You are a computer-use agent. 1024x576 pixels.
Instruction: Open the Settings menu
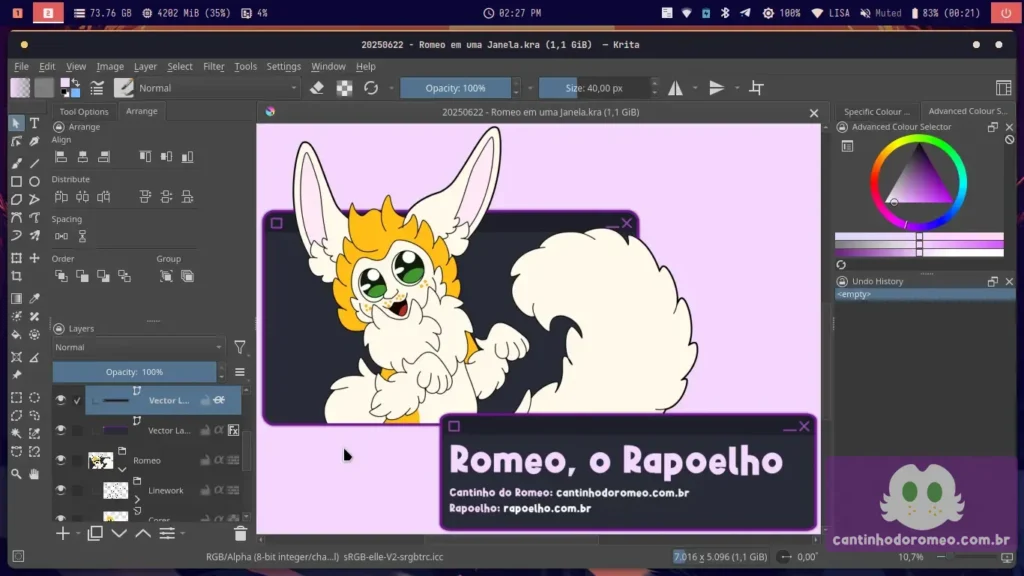point(283,66)
